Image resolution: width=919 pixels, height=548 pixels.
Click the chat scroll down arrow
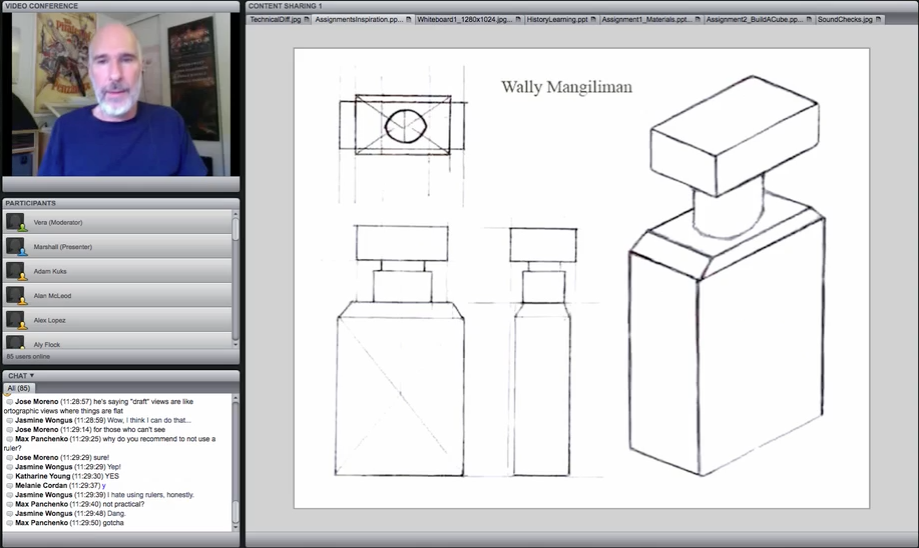tap(236, 527)
